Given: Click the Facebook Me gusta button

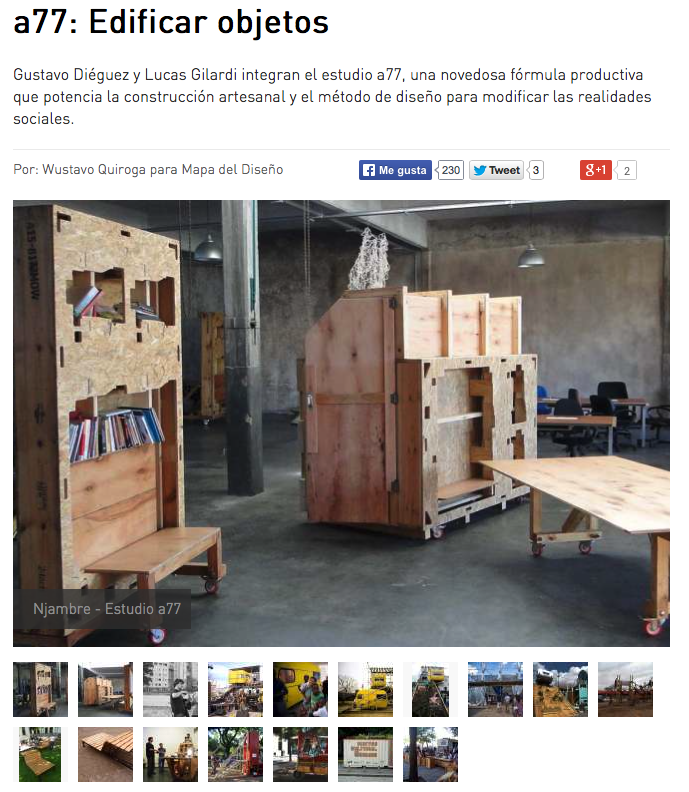Looking at the screenshot, I should 395,170.
